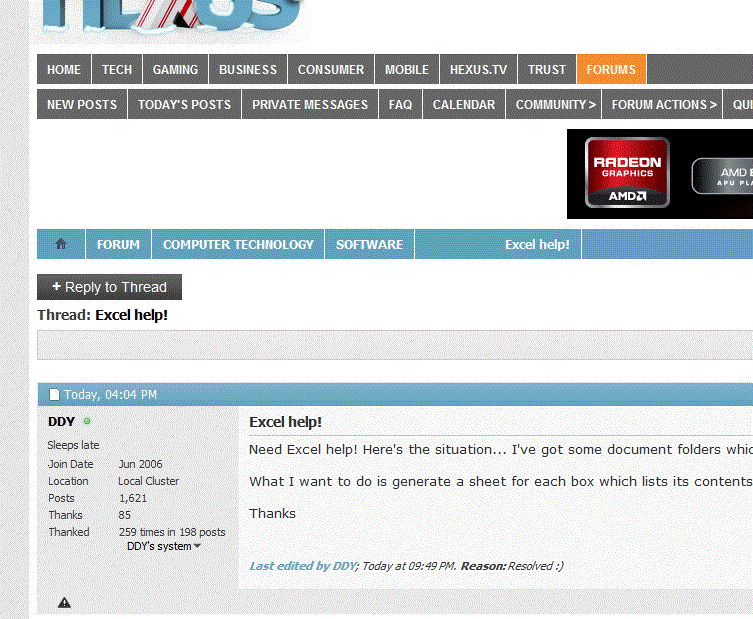Open HEXUS.TV section

click(x=478, y=69)
